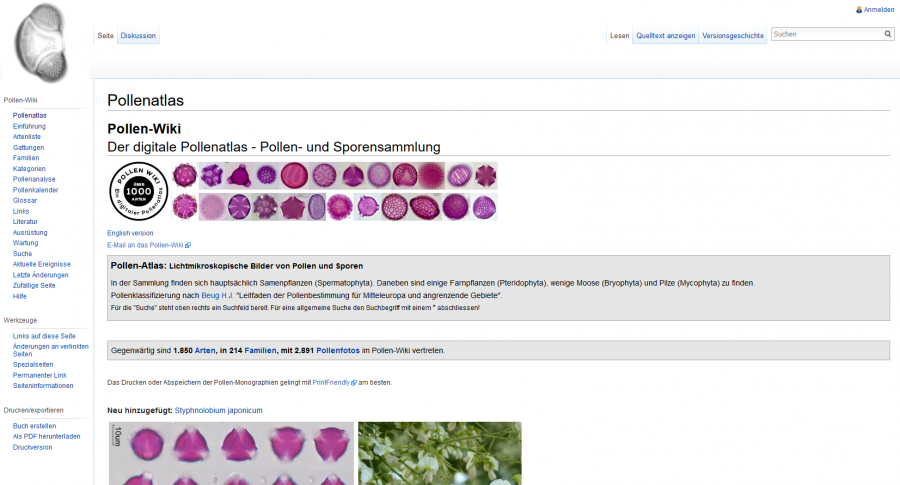
Task: Open the English version link
Action: click(130, 233)
